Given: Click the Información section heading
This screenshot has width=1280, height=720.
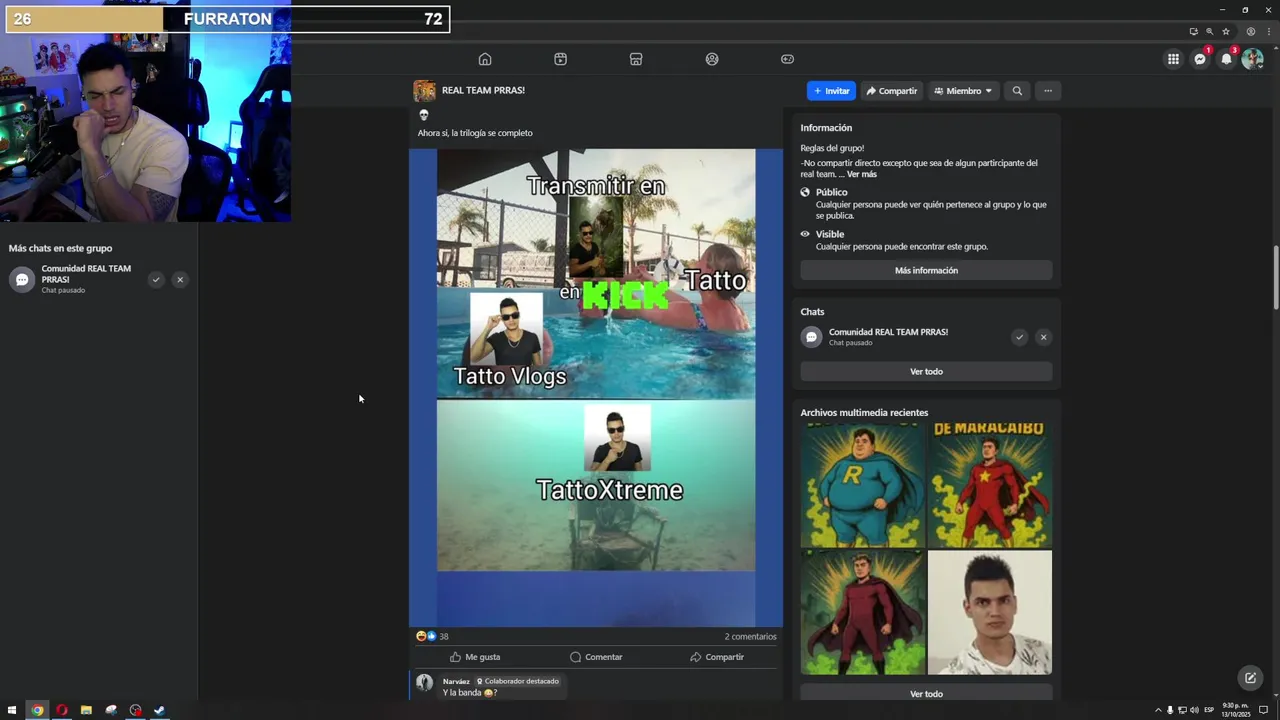Looking at the screenshot, I should click(826, 128).
